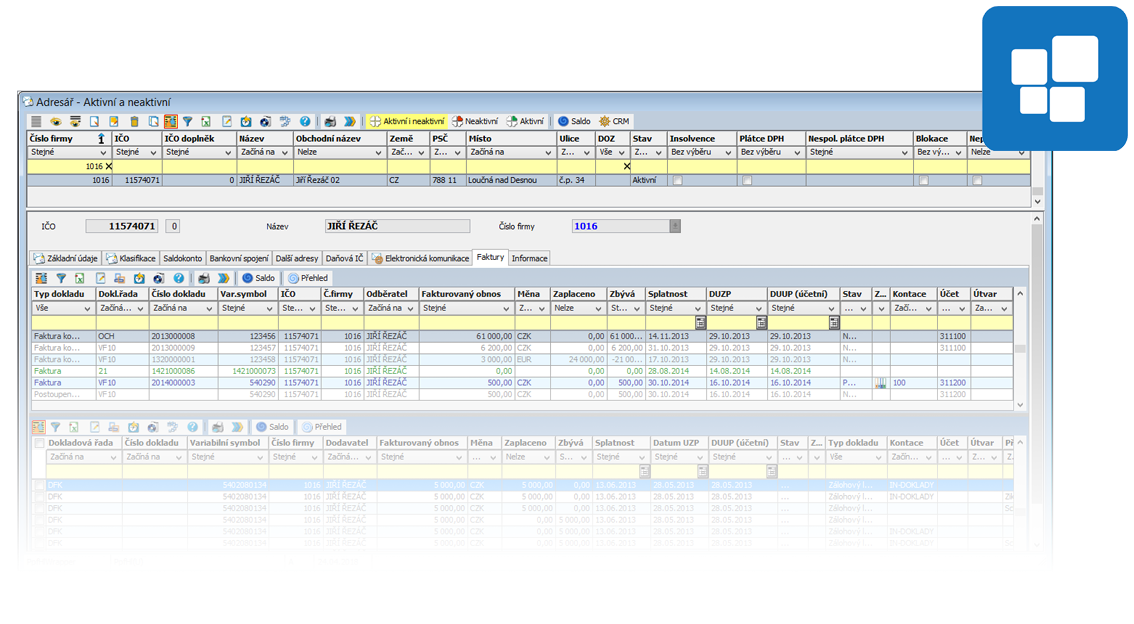This screenshot has height=624, width=1134.
Task: Click the Excel export icon in top toolbar
Action: point(205,121)
